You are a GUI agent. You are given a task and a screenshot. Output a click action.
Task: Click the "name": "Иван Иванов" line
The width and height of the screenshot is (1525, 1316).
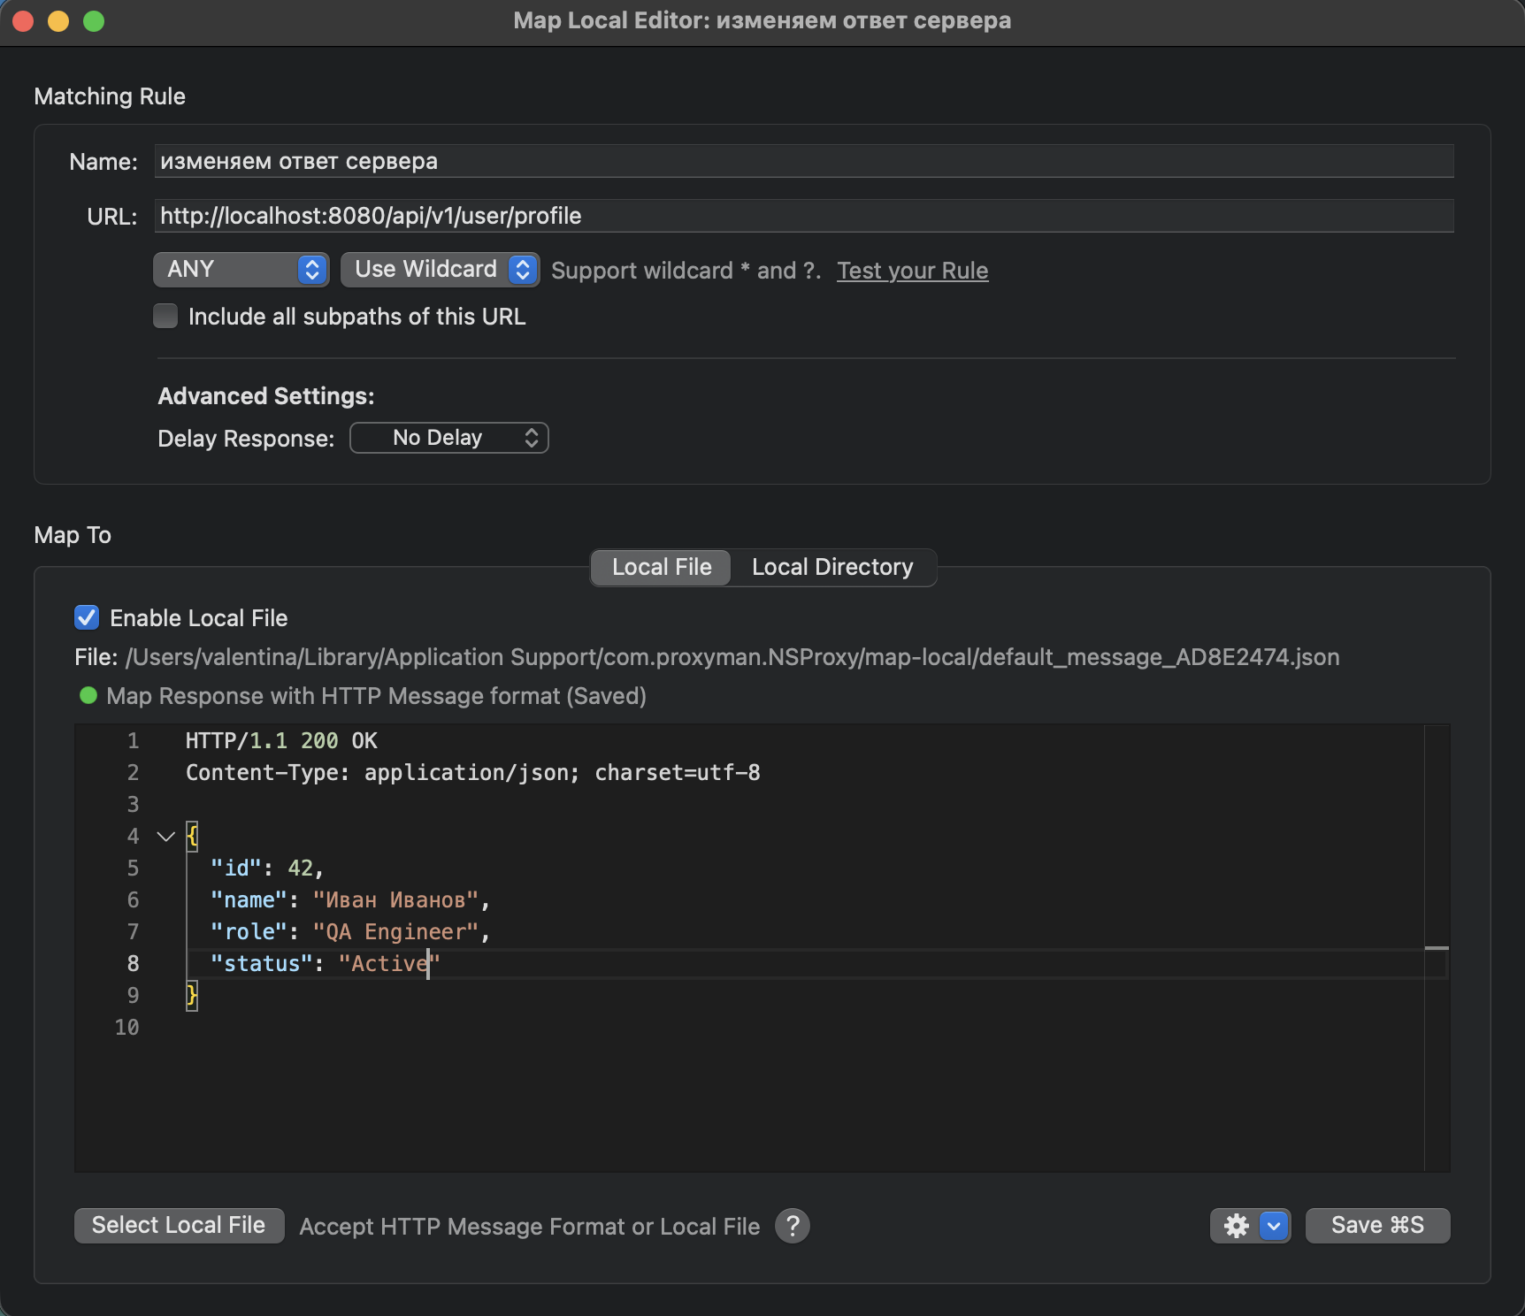click(350, 900)
